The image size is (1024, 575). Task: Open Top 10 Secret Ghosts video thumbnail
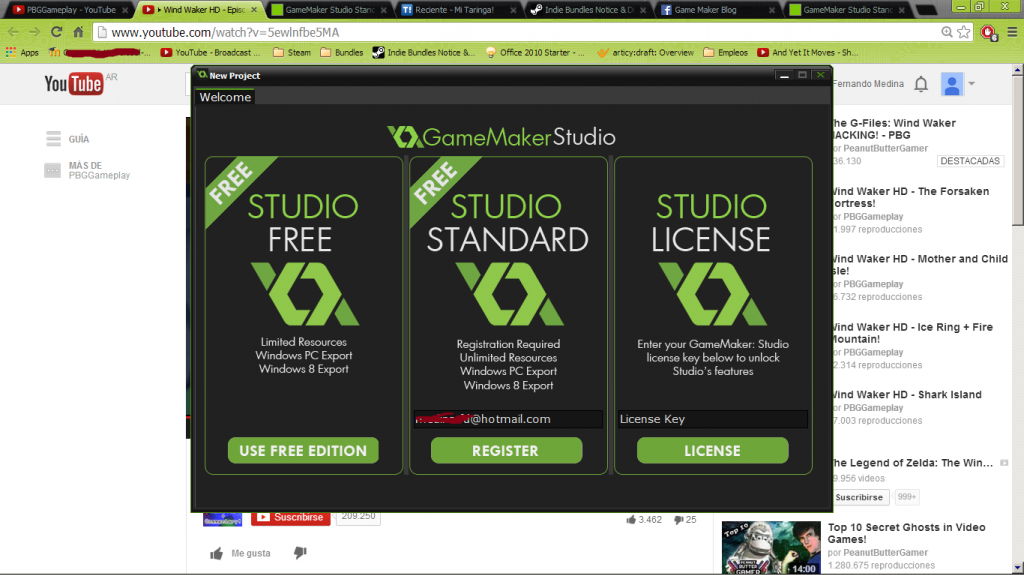pos(771,548)
